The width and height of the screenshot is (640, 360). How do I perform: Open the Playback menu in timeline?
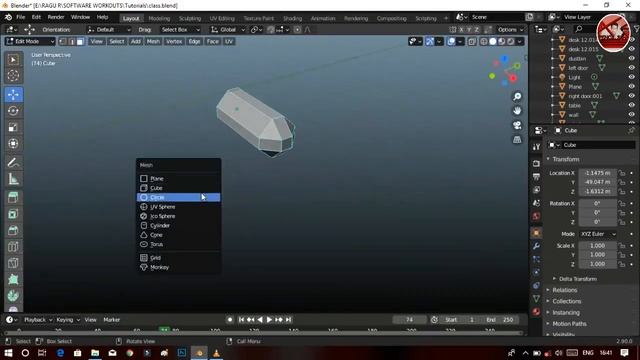[x=37, y=320]
